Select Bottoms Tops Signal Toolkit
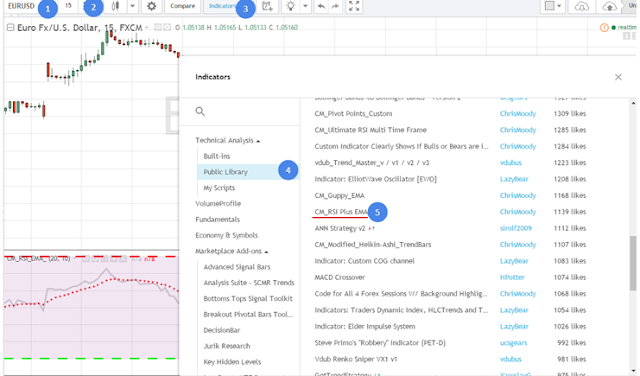 (248, 298)
